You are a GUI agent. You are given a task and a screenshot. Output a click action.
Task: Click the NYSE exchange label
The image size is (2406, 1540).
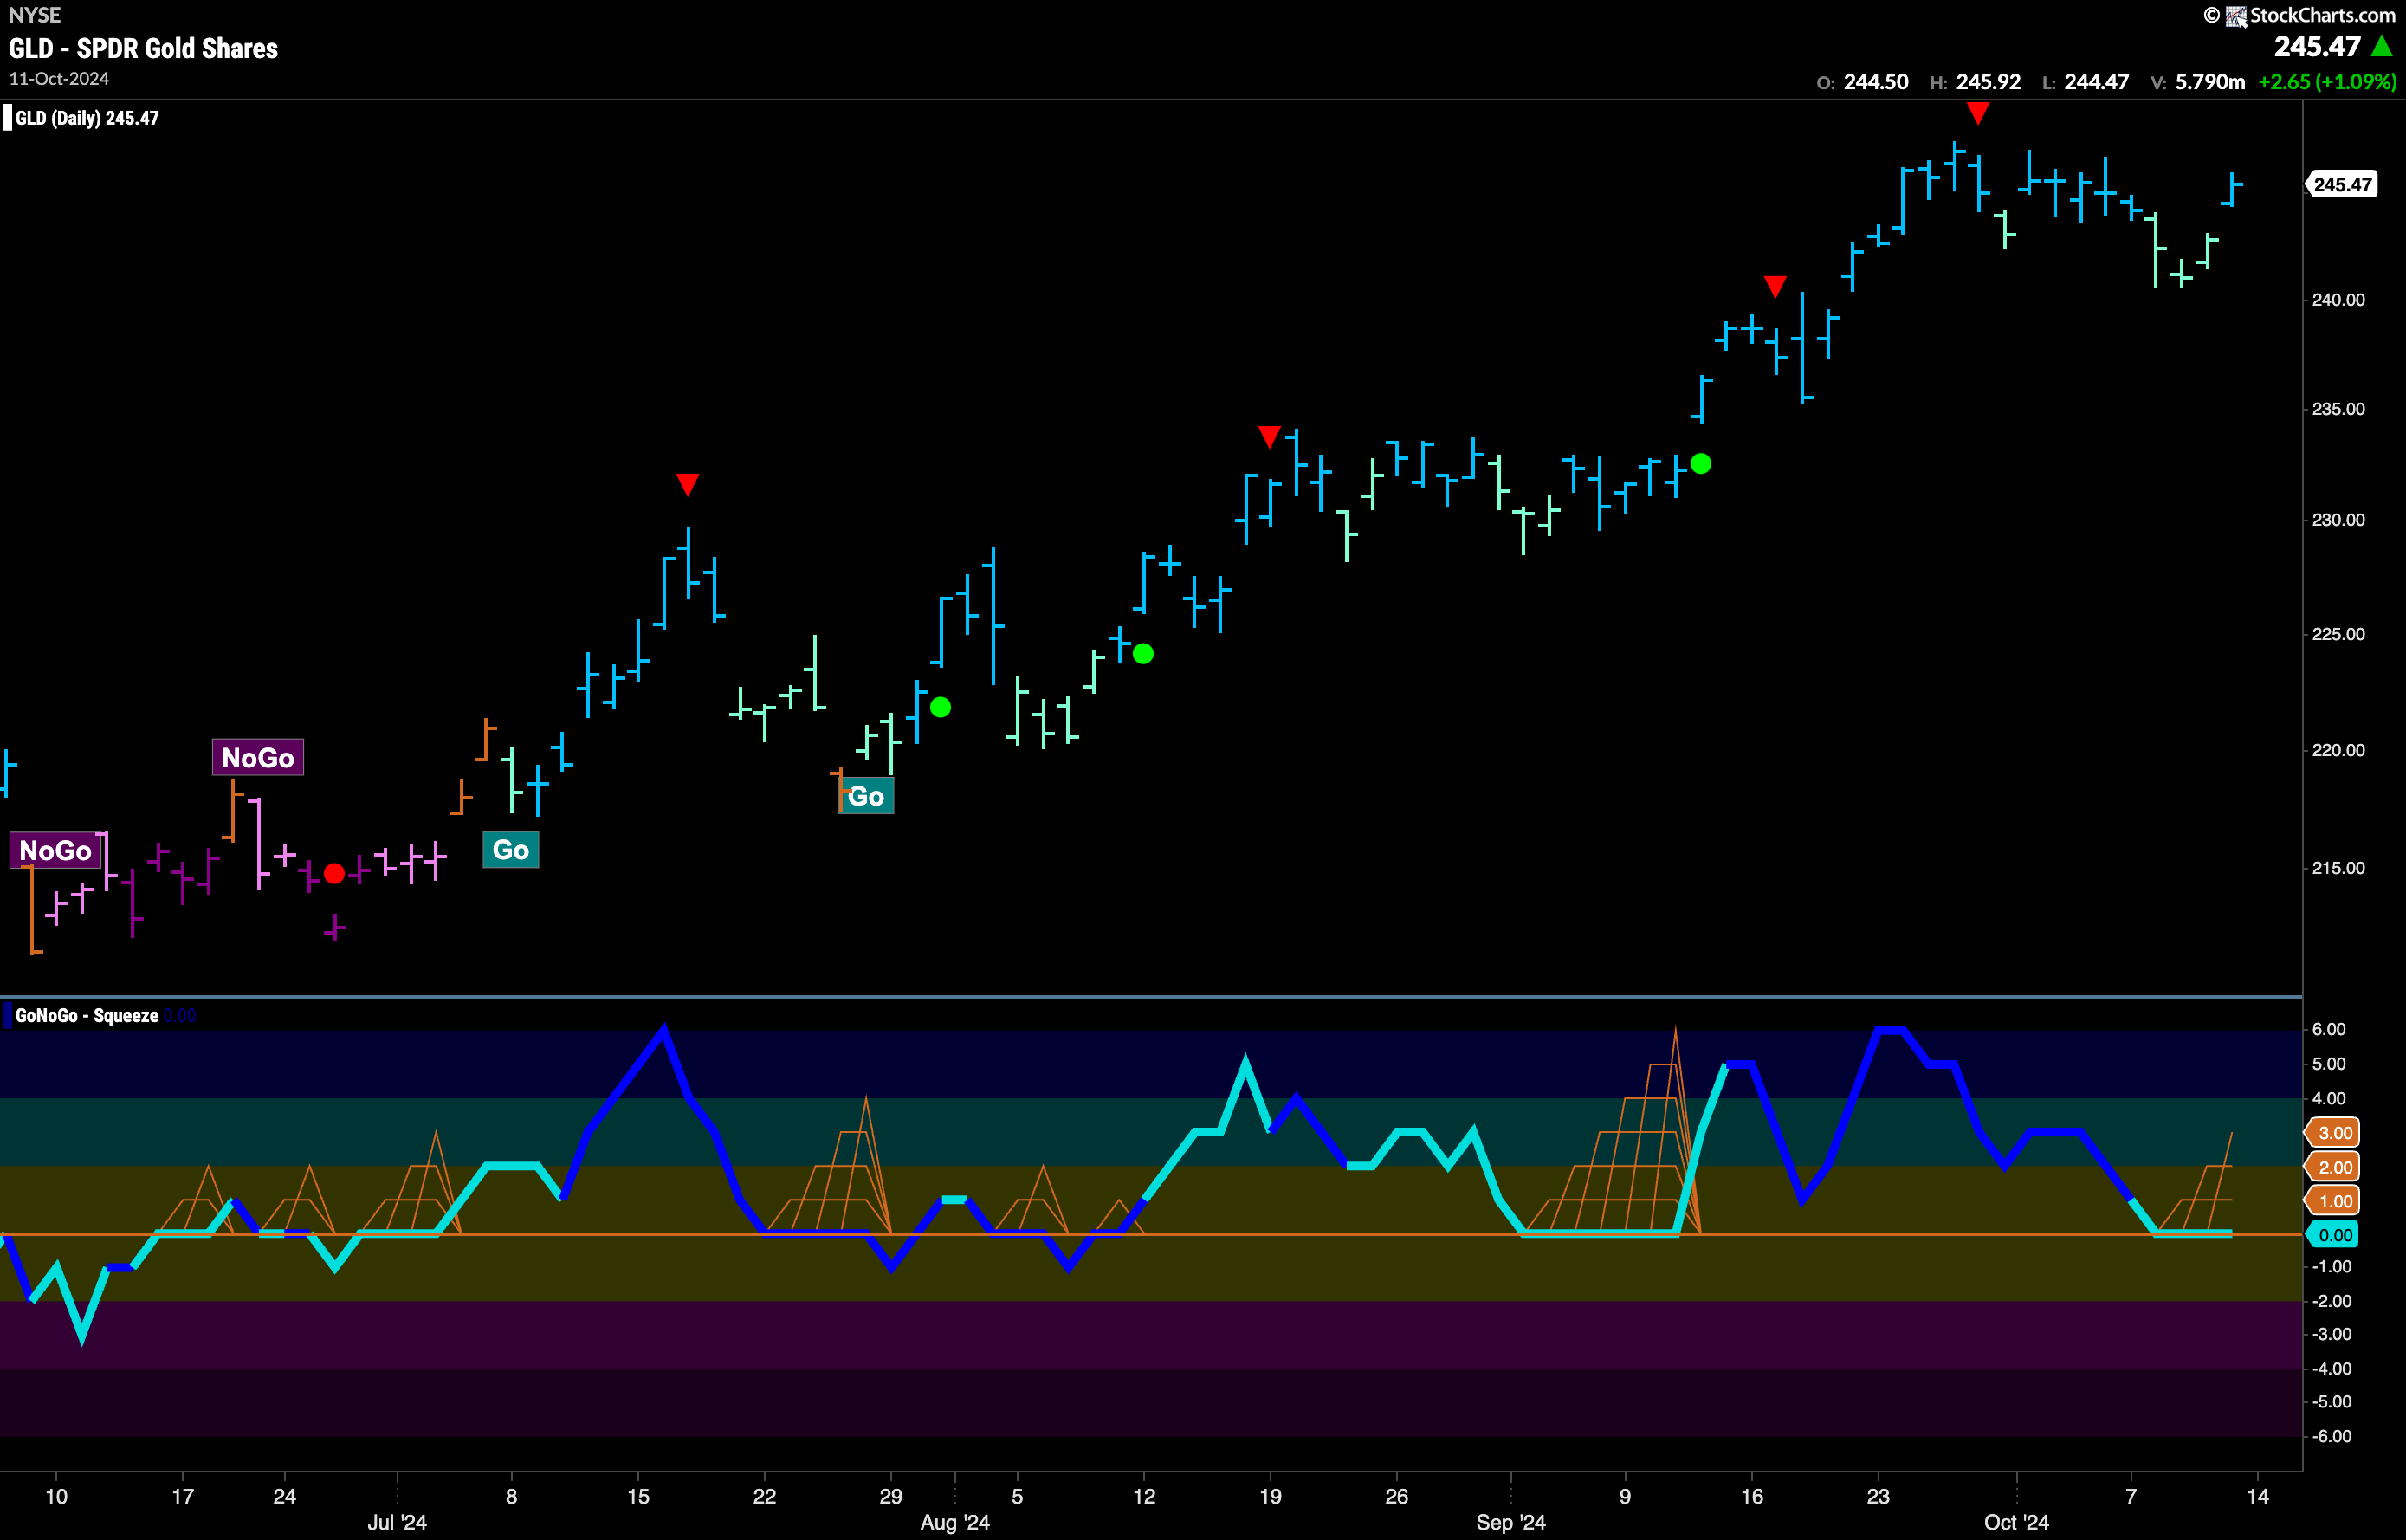coord(34,15)
